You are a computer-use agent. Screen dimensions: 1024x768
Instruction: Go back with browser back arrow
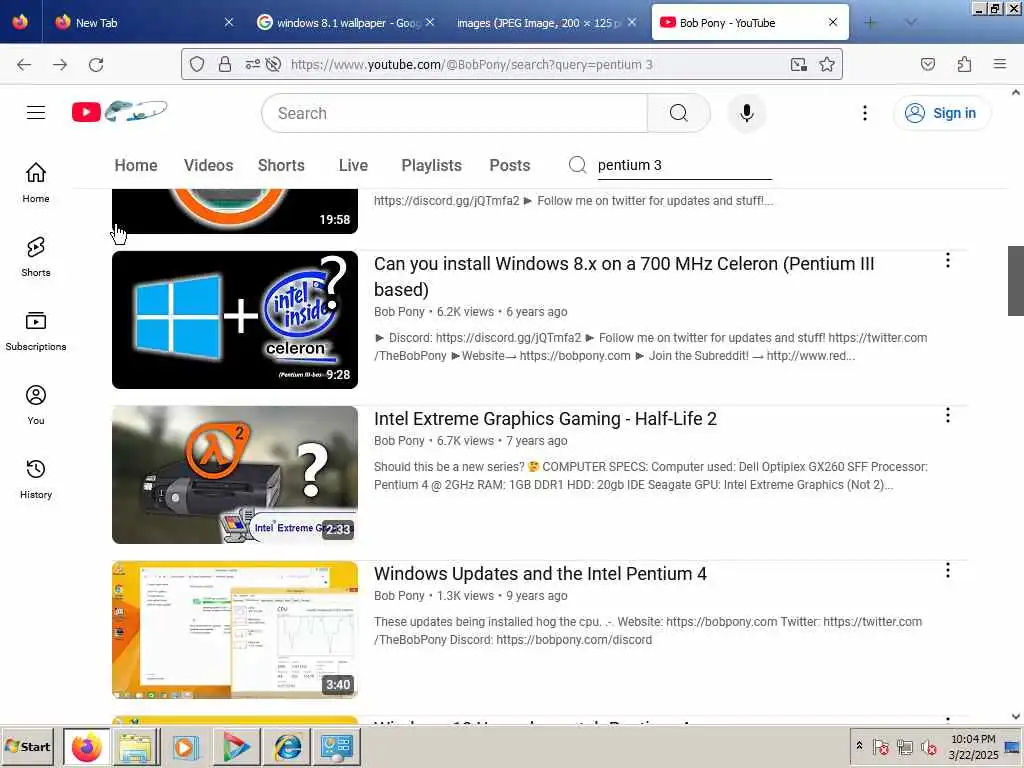[x=24, y=64]
